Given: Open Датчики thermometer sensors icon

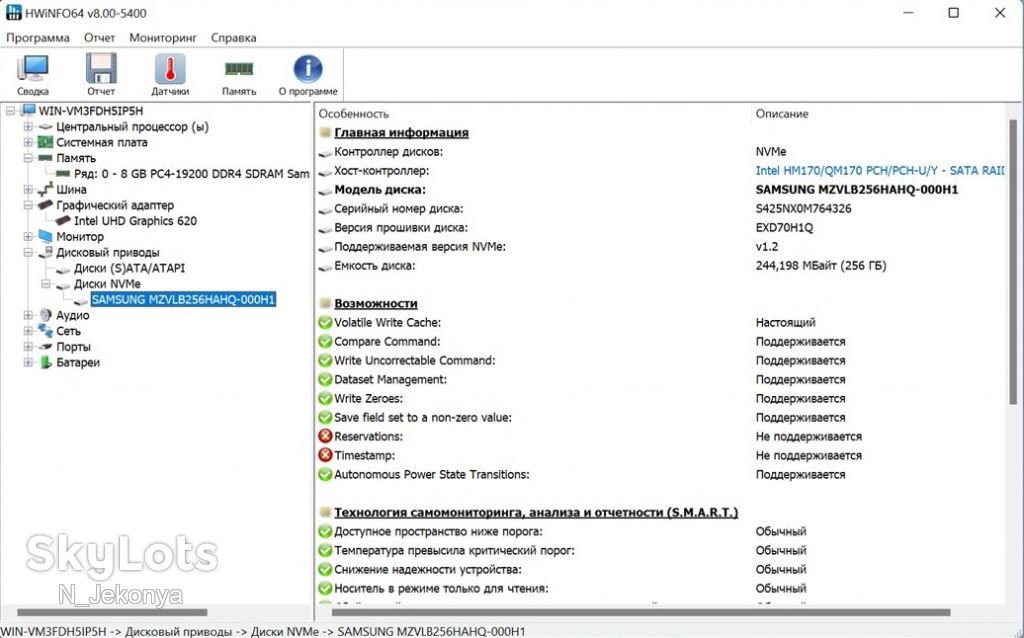Looking at the screenshot, I should click(x=170, y=69).
